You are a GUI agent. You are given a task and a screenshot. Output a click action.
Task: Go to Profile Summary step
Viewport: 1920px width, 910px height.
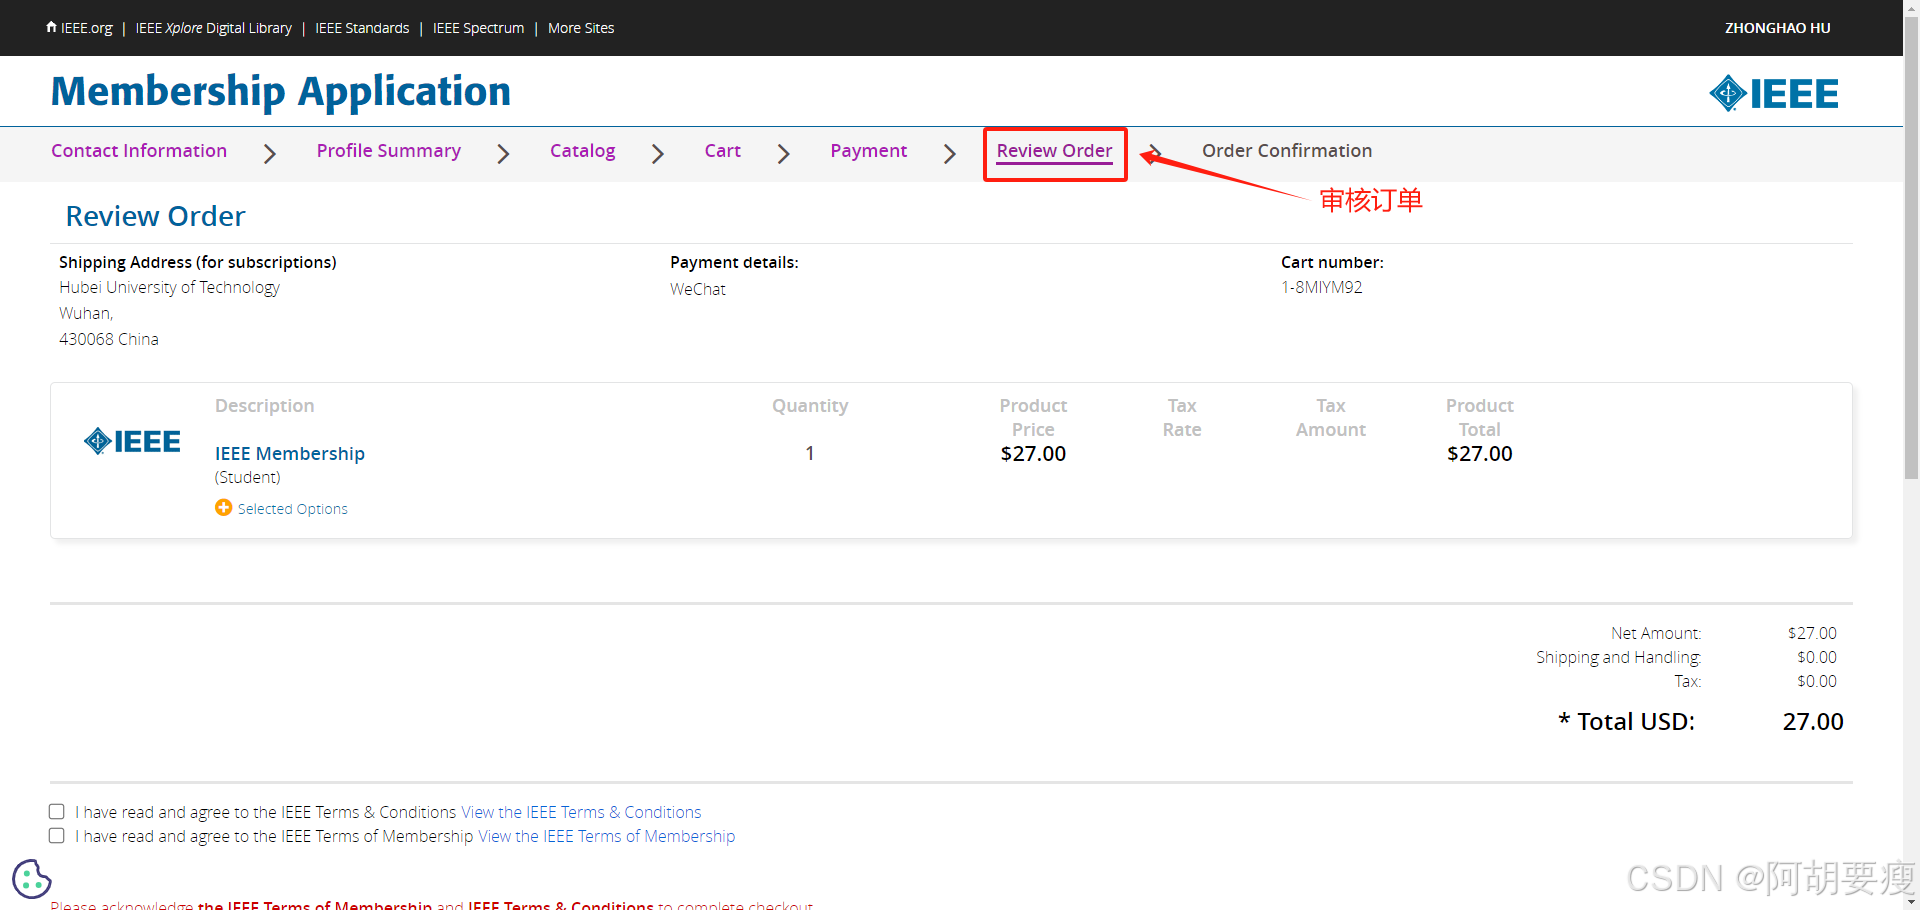click(x=388, y=150)
